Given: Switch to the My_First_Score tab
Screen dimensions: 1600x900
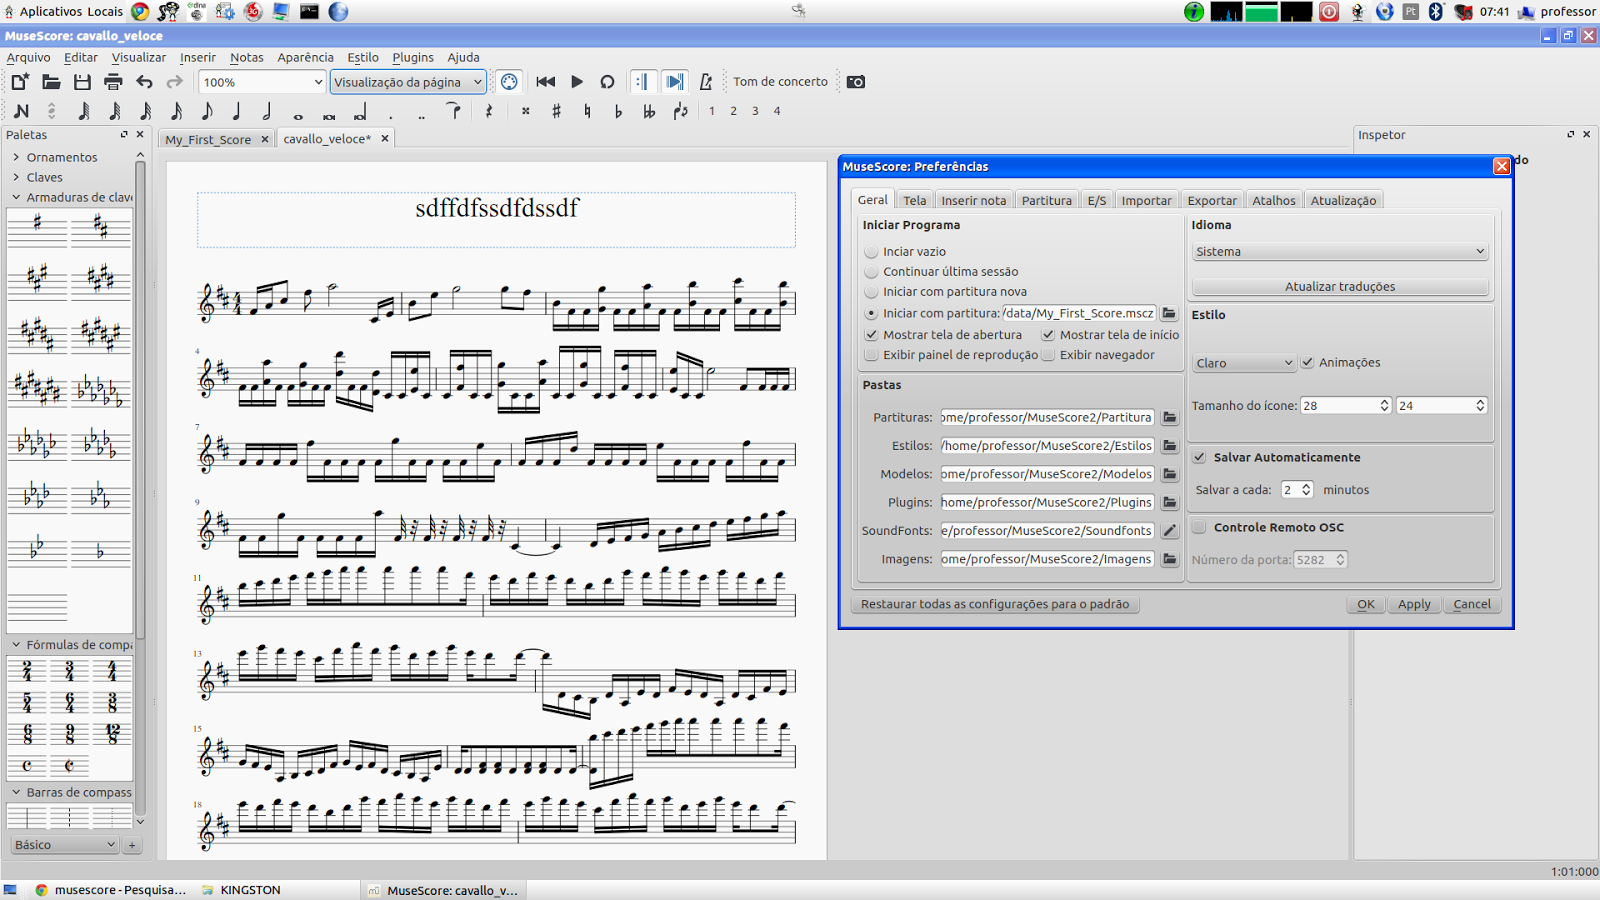Looking at the screenshot, I should (x=208, y=138).
